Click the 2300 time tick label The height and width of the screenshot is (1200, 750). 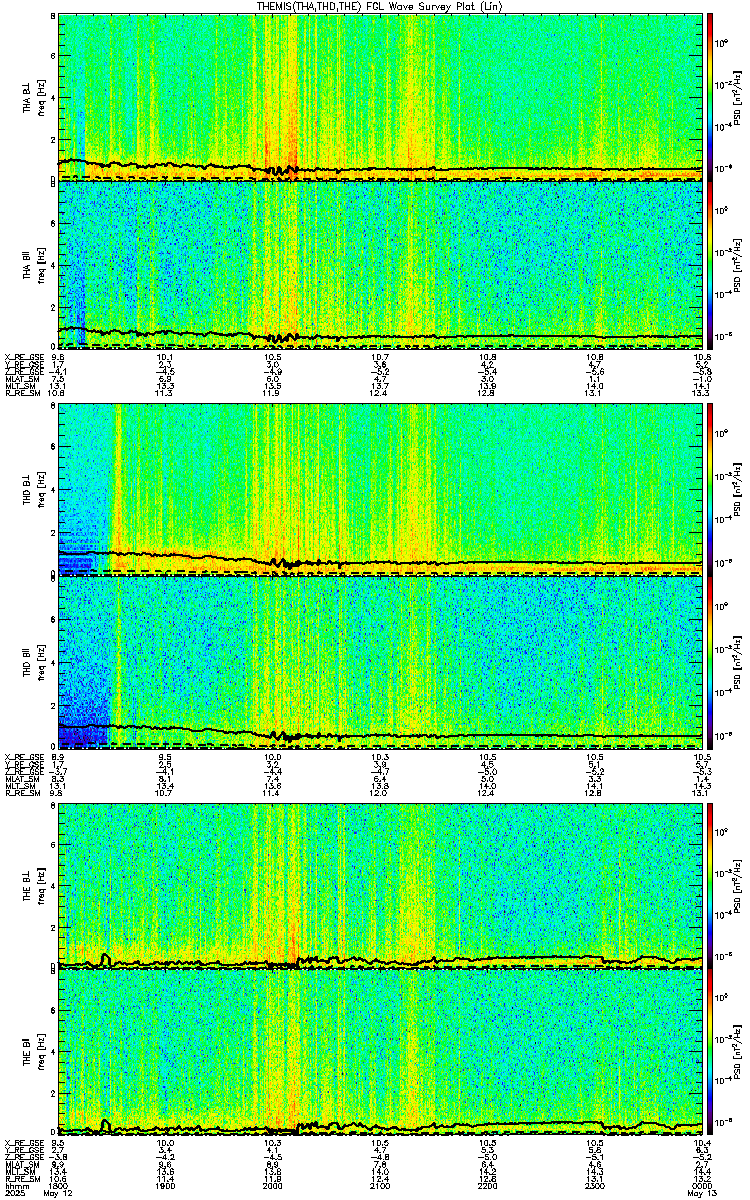595,1186
